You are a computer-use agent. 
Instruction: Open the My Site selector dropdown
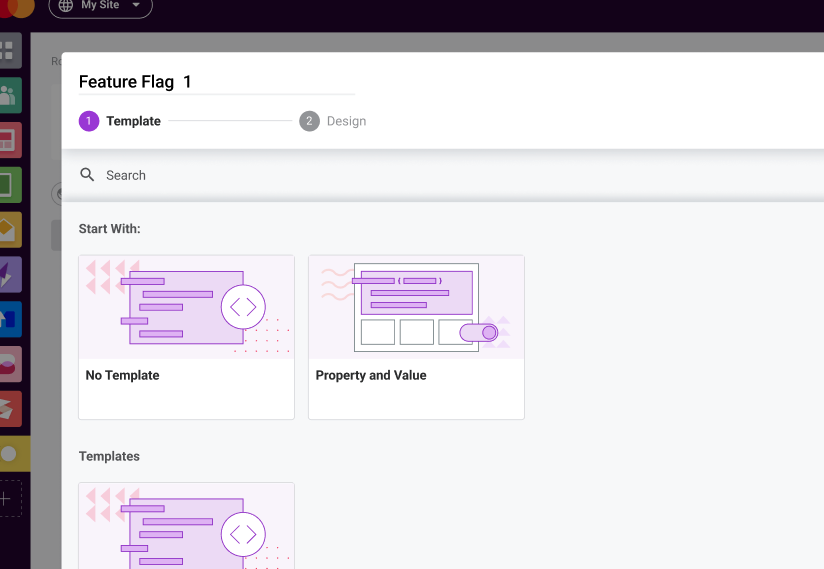[x=100, y=6]
